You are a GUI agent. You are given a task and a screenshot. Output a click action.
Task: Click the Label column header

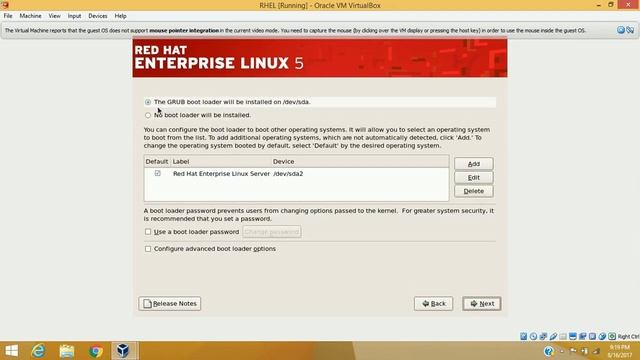tap(221, 162)
